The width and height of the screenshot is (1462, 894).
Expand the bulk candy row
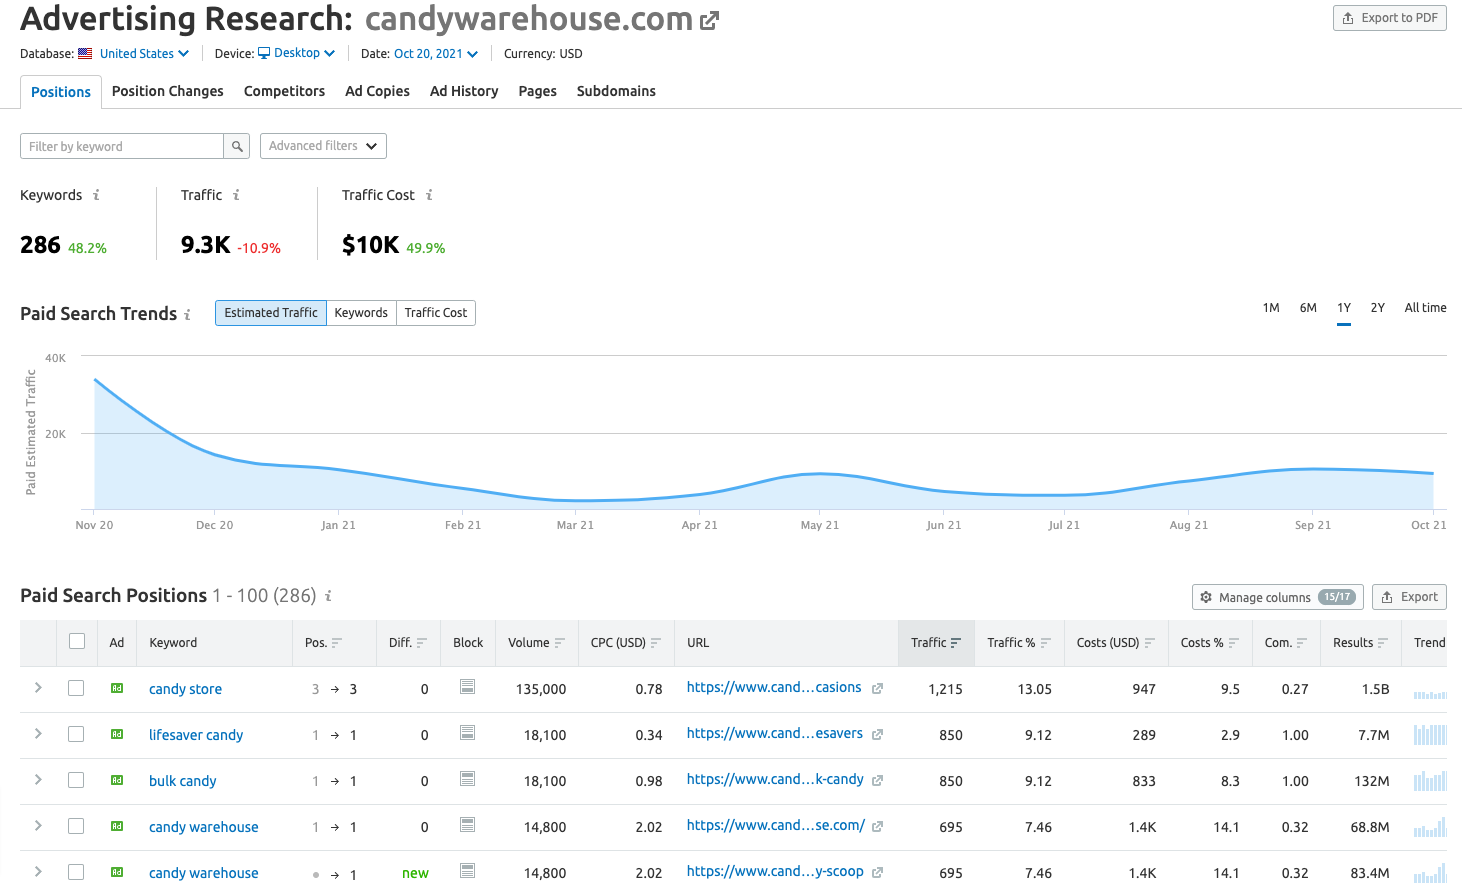pos(38,780)
